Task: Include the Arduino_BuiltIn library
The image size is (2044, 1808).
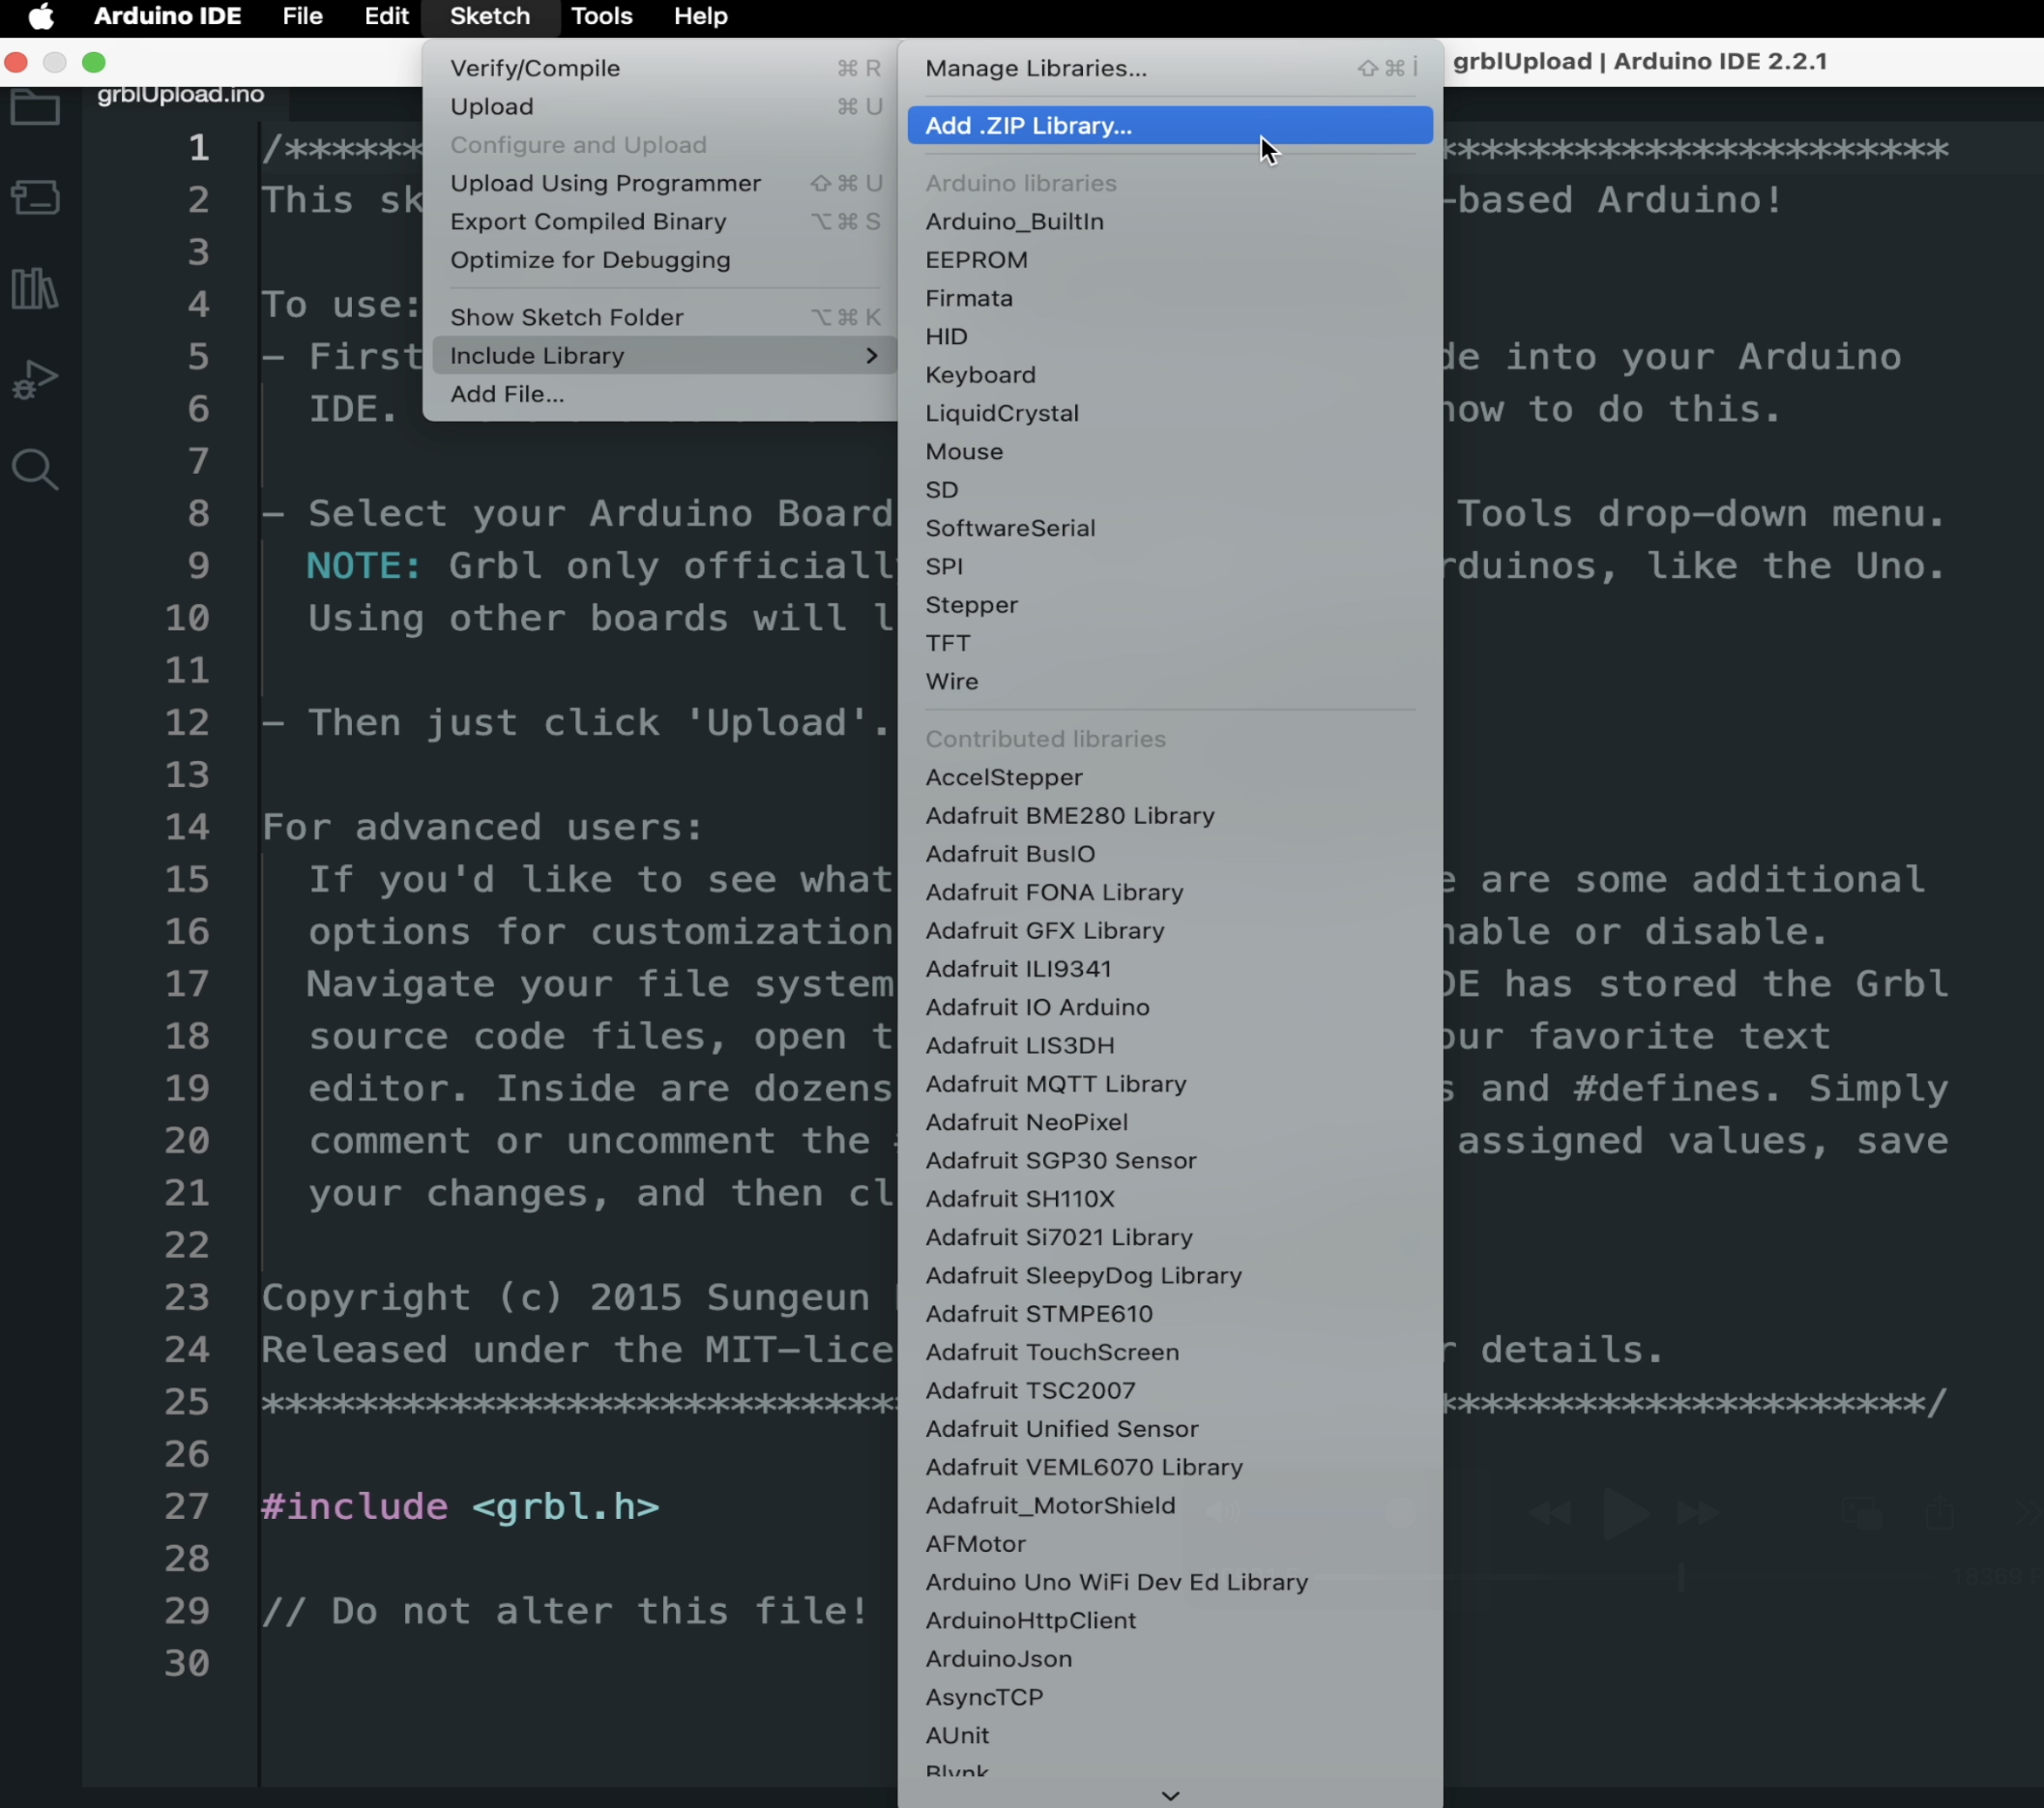Action: point(1170,221)
